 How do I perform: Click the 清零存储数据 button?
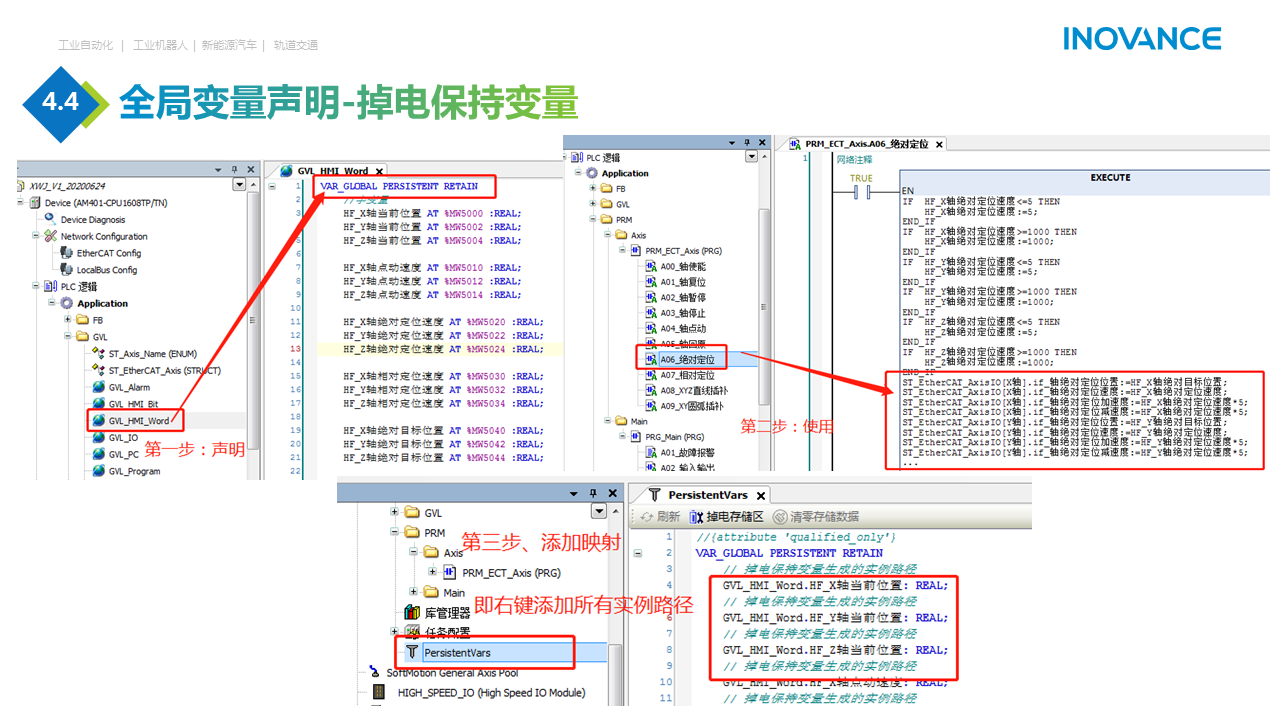tap(816, 517)
